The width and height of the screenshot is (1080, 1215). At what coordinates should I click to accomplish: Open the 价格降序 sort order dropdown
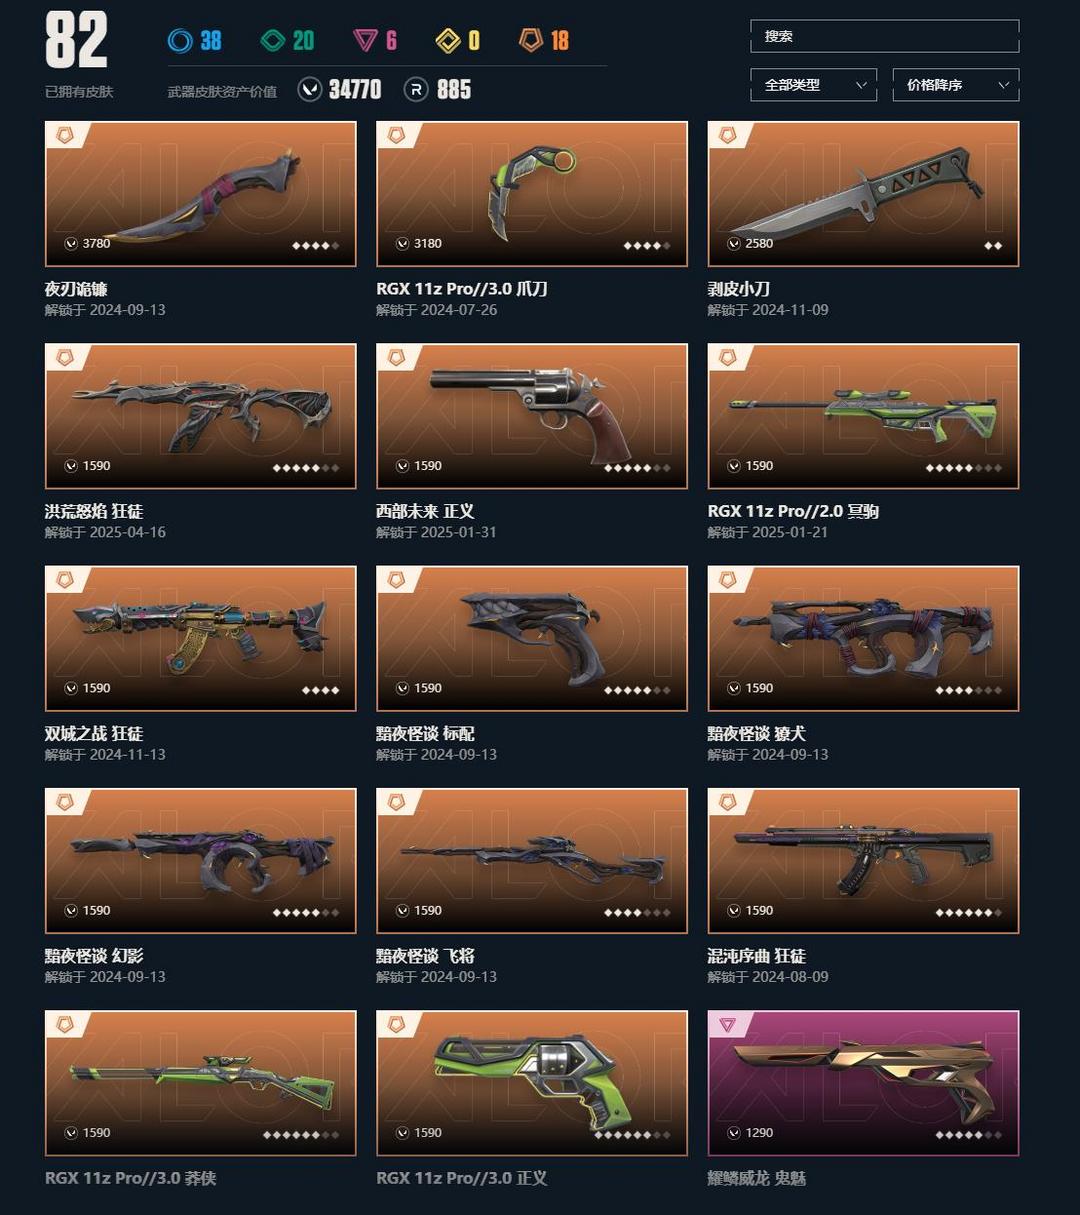click(x=956, y=85)
